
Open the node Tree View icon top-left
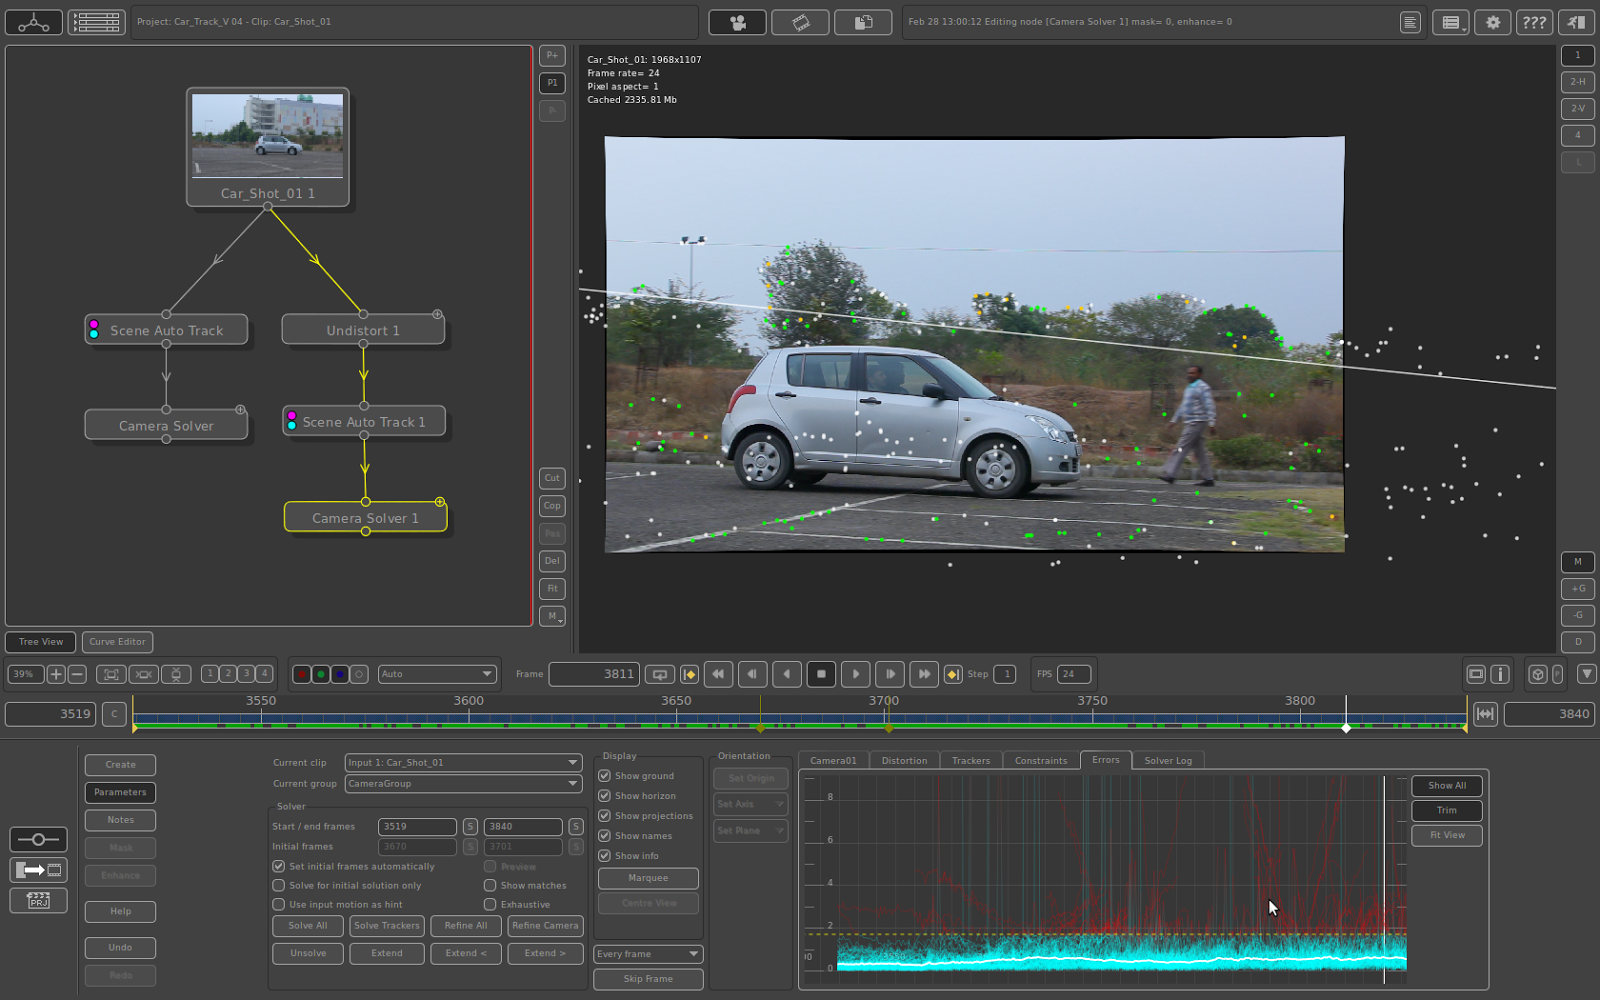pos(33,21)
